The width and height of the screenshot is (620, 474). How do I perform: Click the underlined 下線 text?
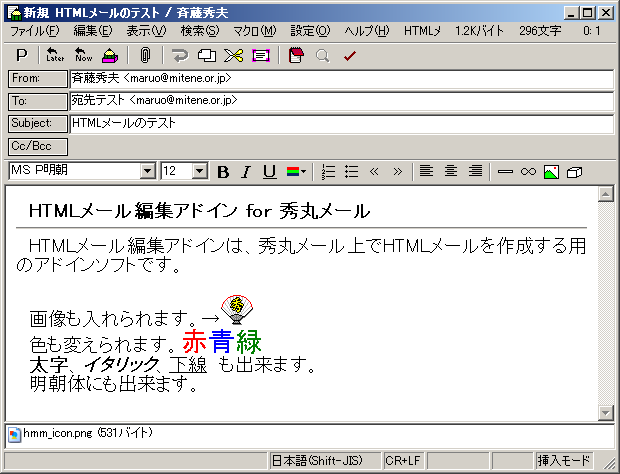(188, 364)
